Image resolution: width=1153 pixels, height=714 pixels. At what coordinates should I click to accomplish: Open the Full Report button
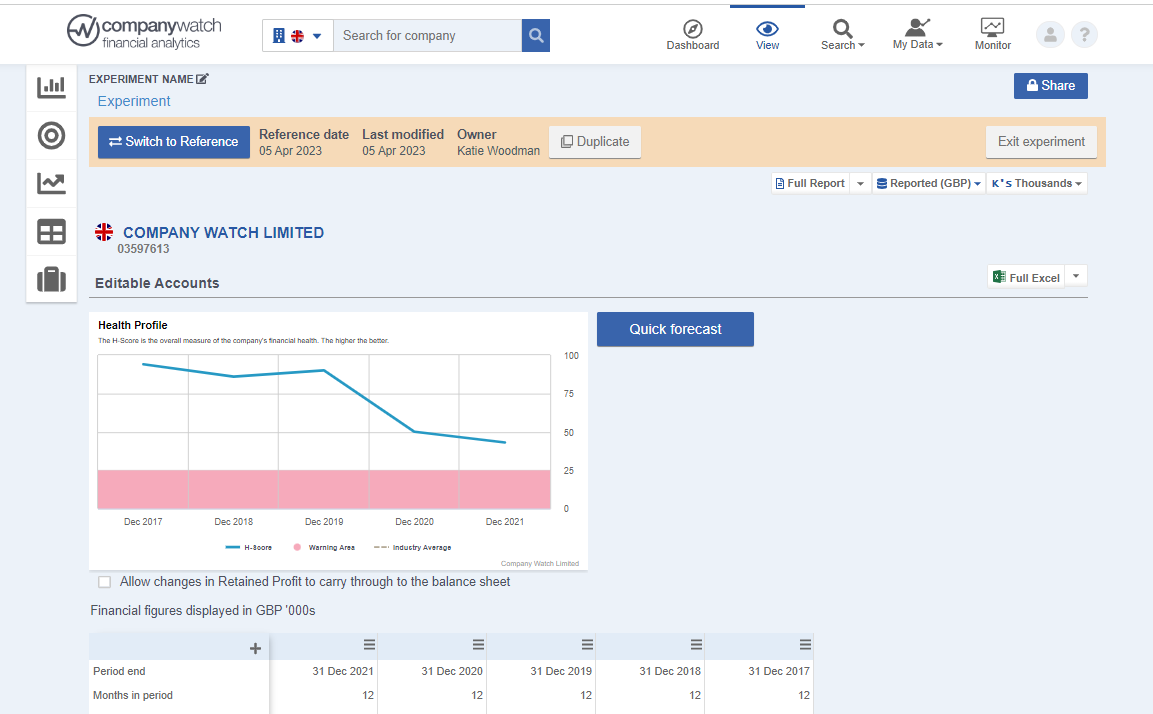tap(810, 183)
